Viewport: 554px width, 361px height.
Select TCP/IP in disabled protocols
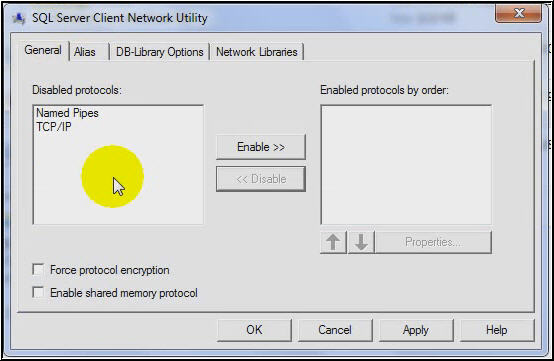[x=54, y=126]
